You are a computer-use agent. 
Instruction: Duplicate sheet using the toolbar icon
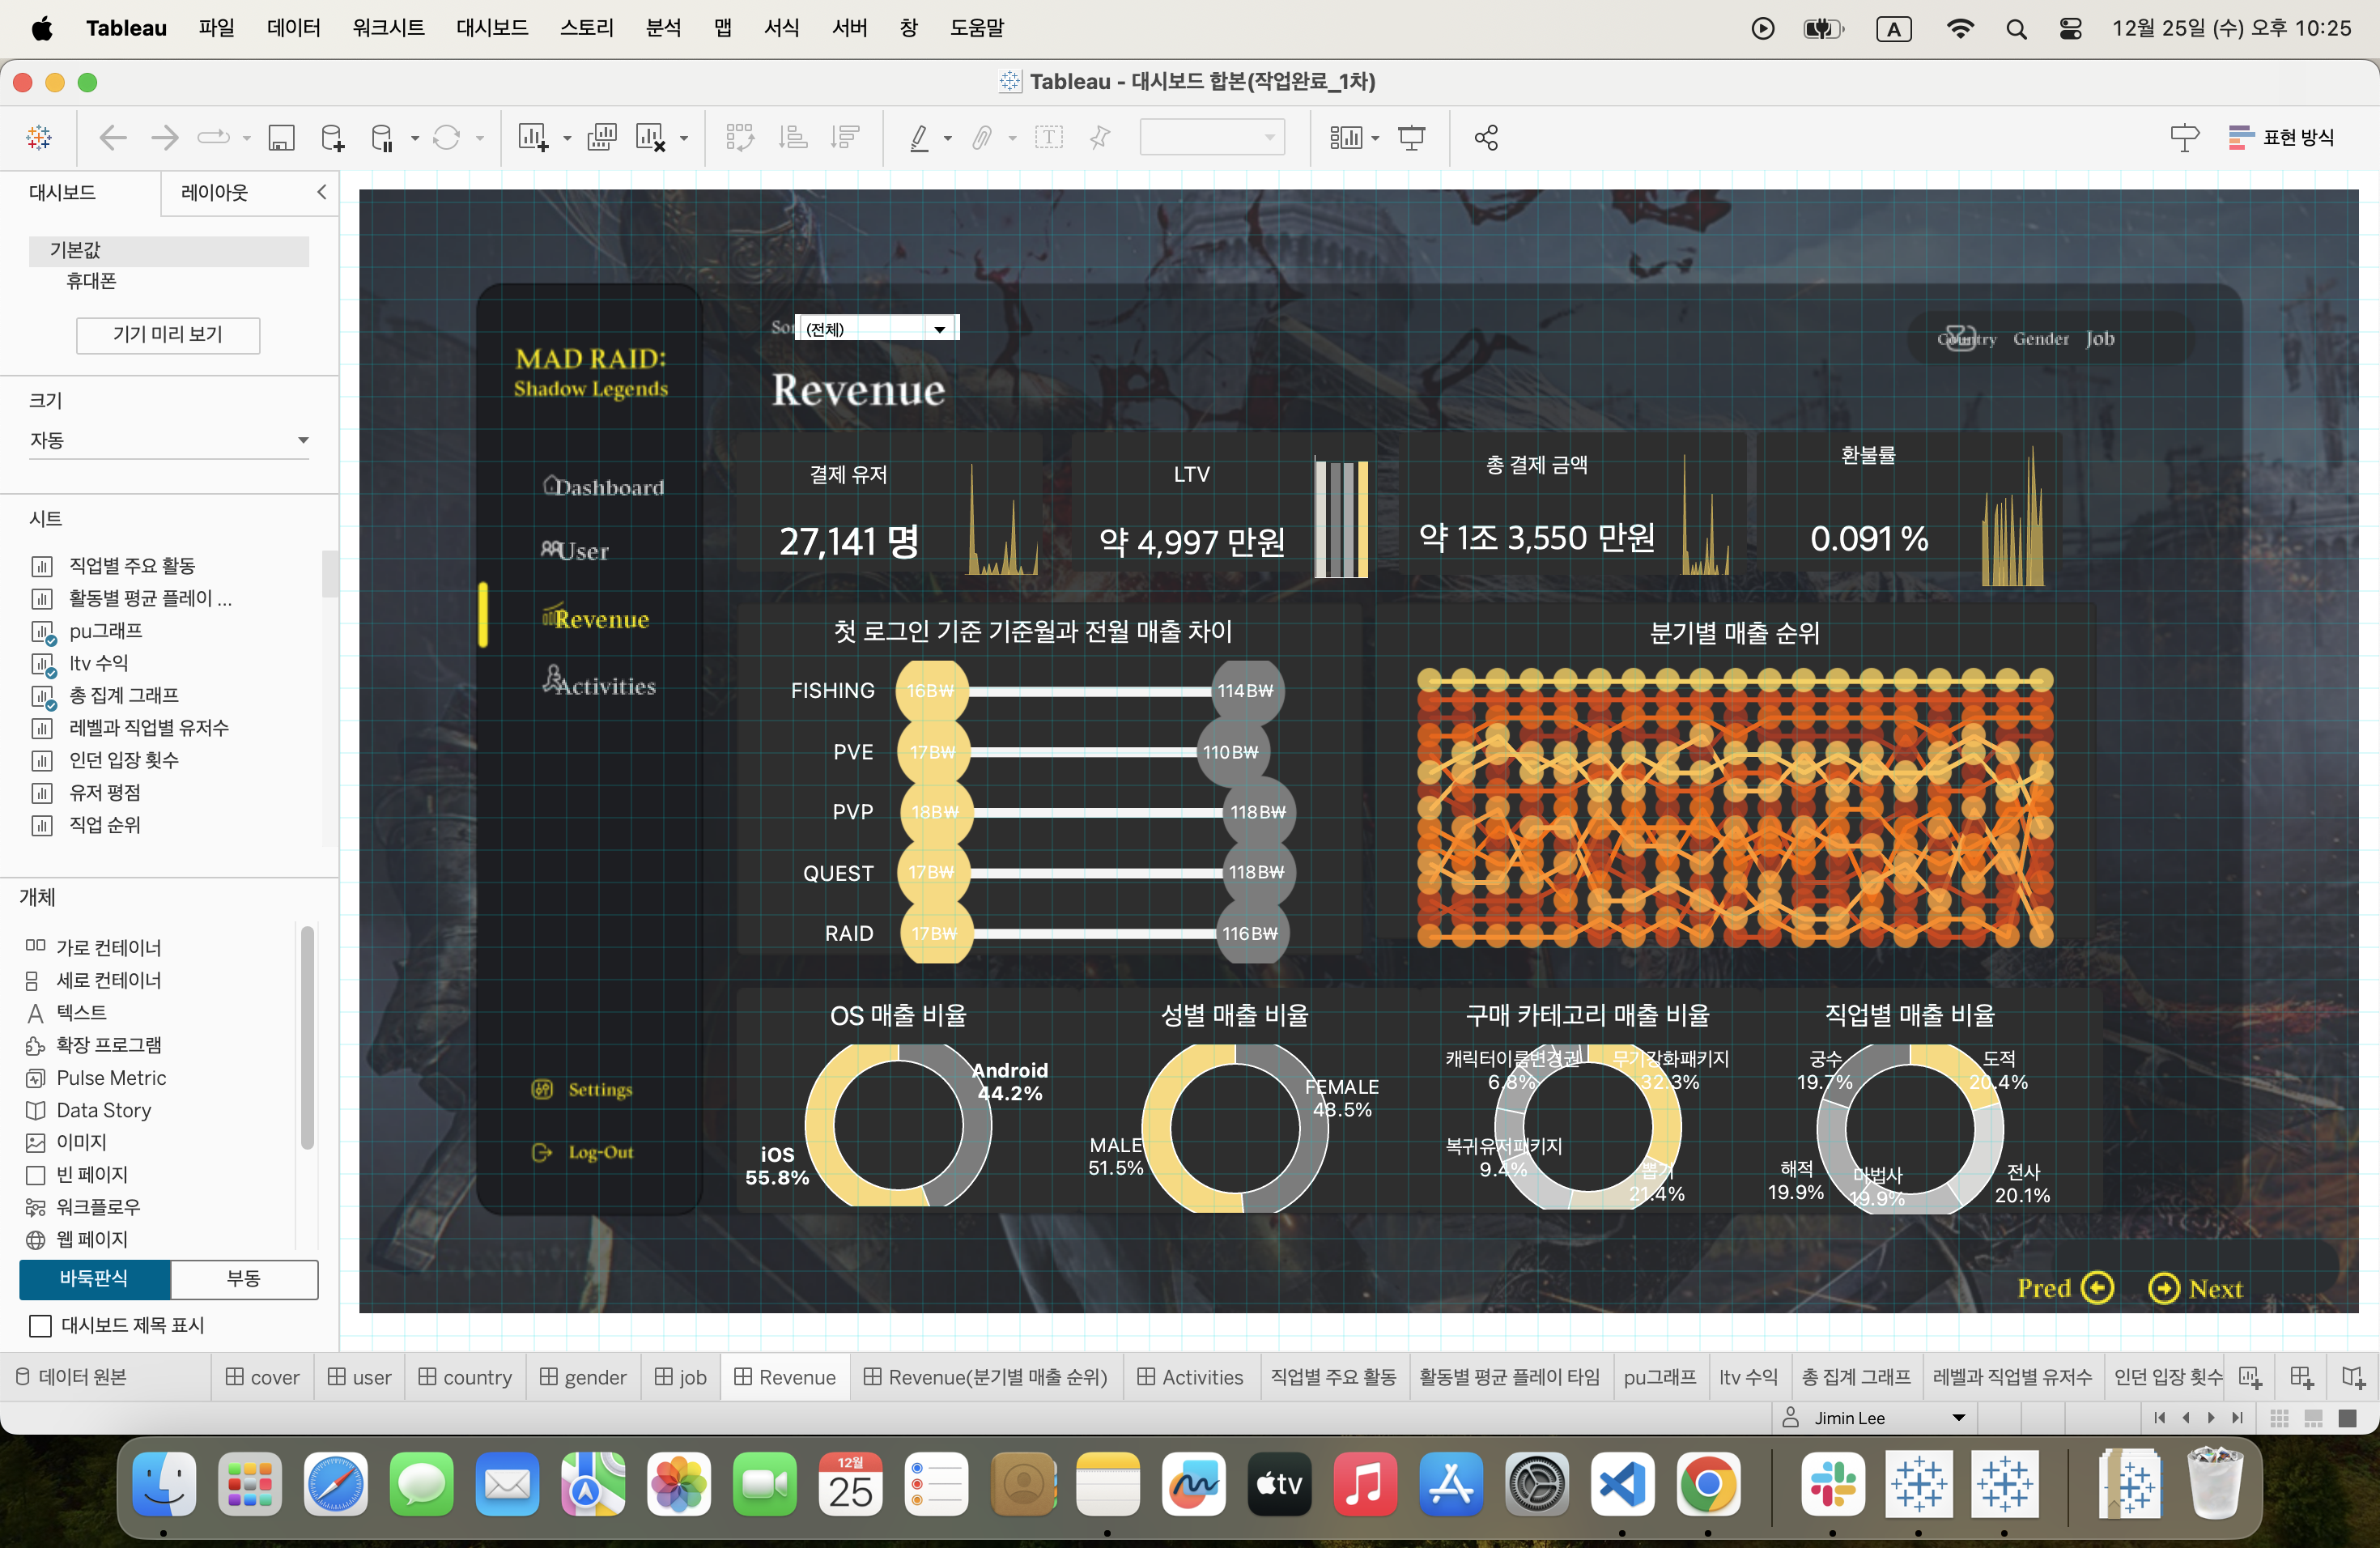click(601, 137)
